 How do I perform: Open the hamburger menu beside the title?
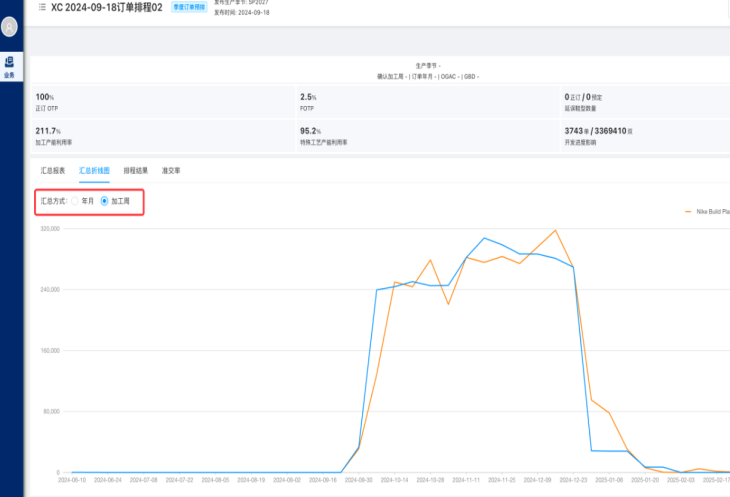coord(42,7)
